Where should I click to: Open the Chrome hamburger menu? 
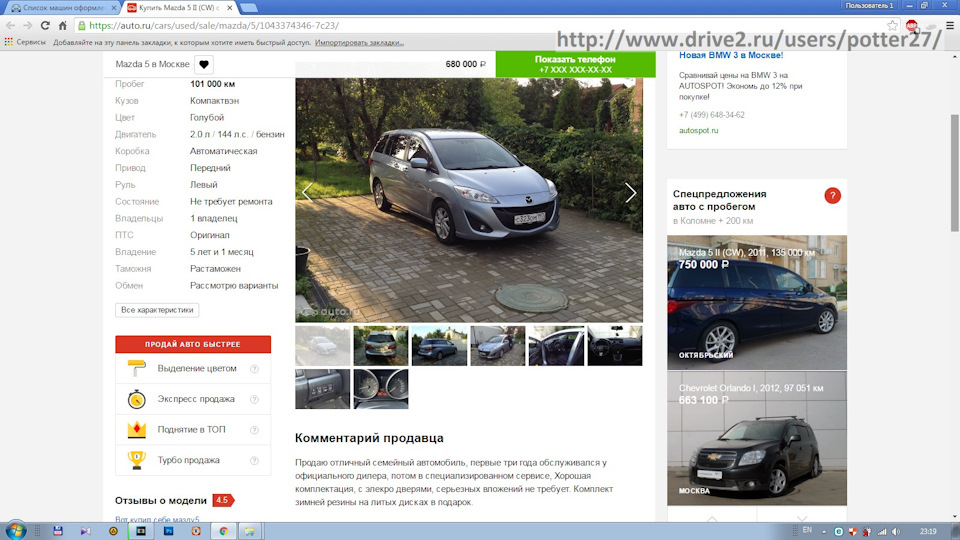click(950, 26)
